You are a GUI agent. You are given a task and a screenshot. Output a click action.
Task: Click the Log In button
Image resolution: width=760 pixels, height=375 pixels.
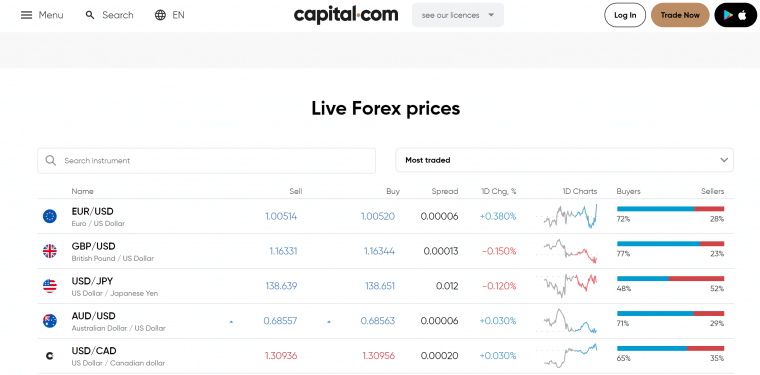tap(625, 15)
